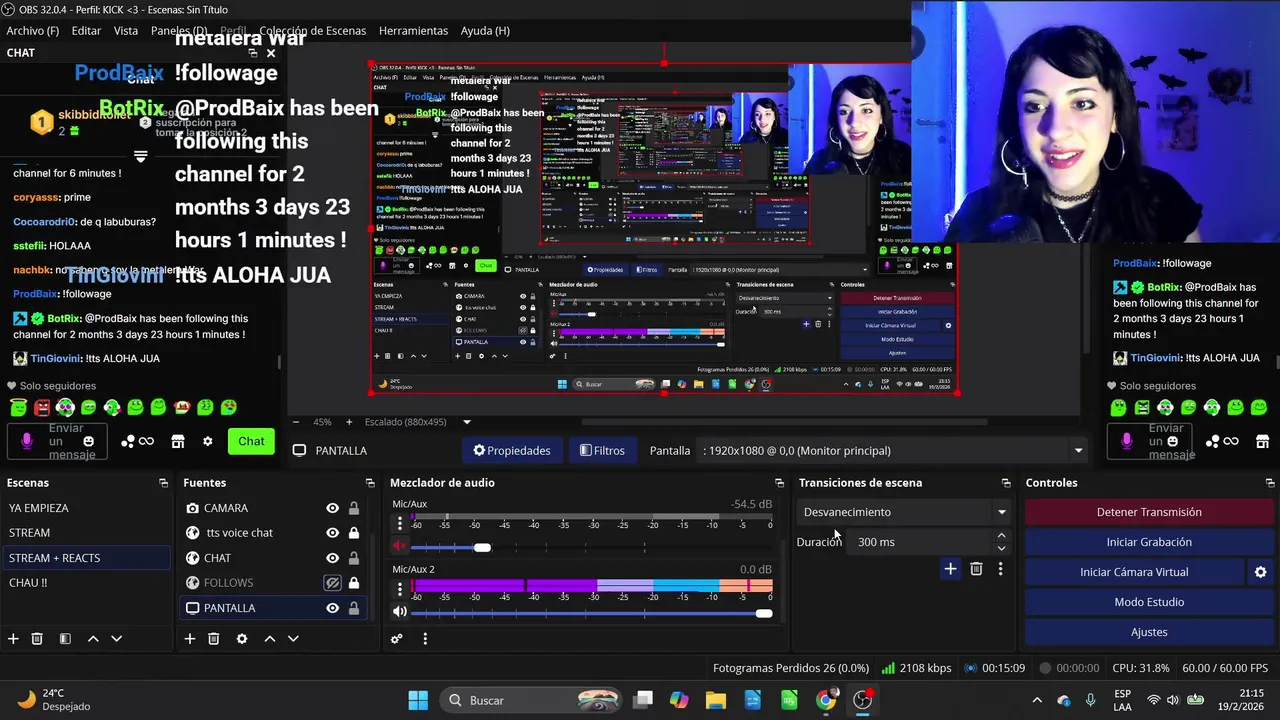The width and height of the screenshot is (1280, 720).
Task: Open advanced audio properties gears icon
Action: [x=397, y=639]
